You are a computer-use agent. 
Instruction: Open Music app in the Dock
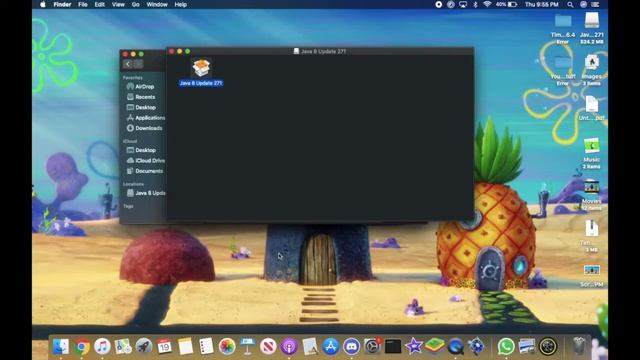coord(102,347)
